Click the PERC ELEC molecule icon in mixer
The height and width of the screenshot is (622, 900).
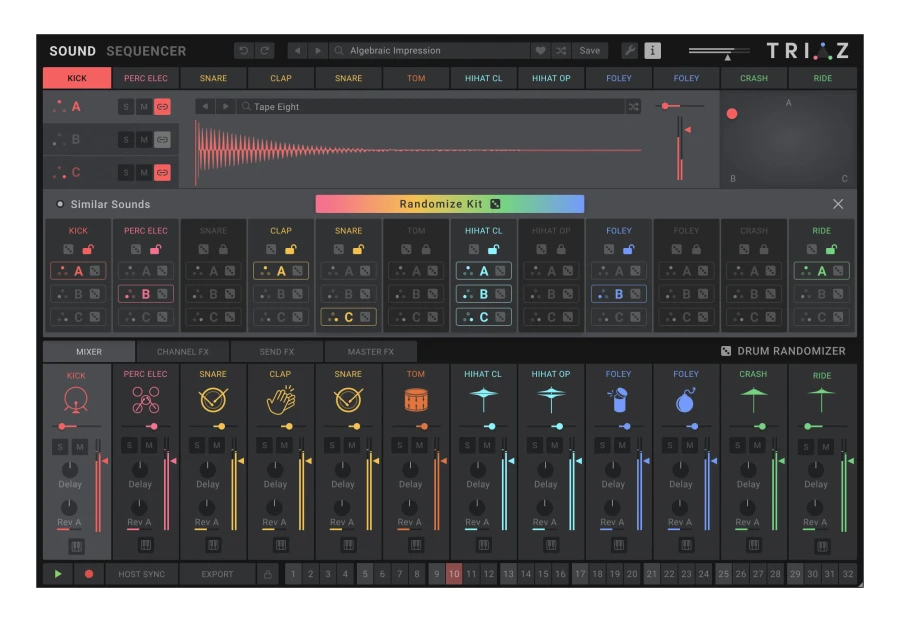[x=146, y=399]
